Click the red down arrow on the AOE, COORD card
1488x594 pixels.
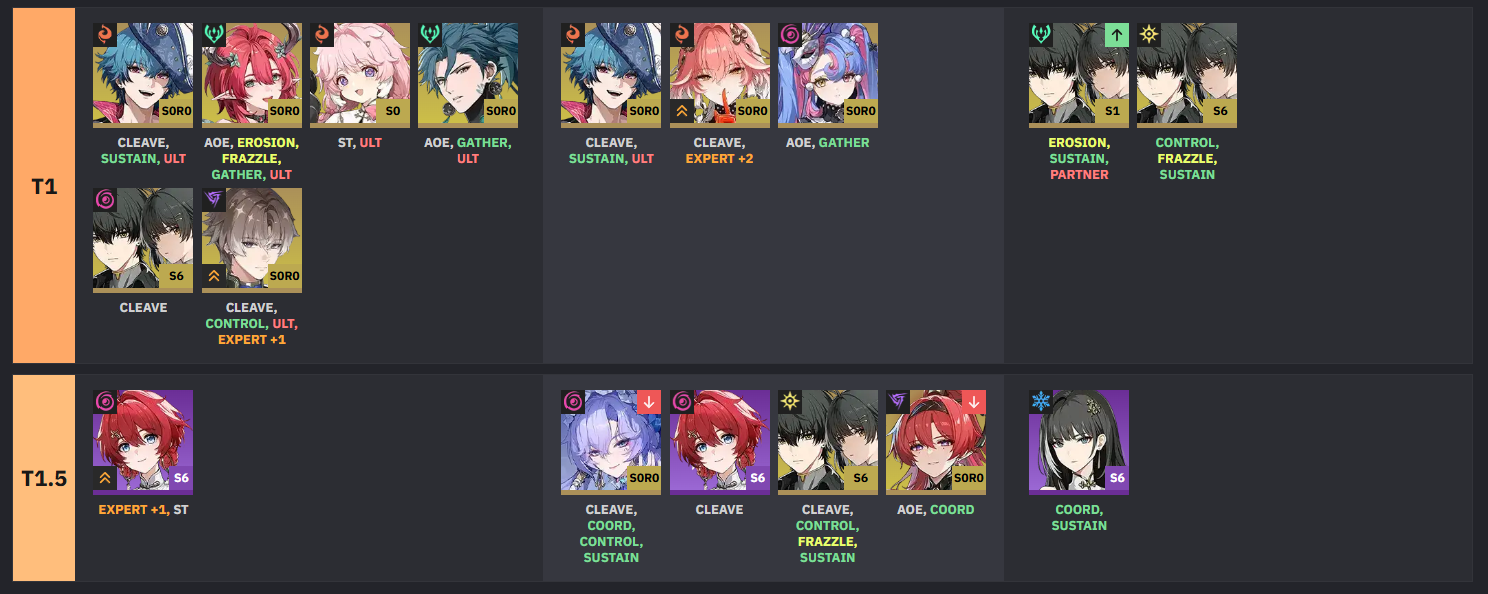tap(974, 402)
